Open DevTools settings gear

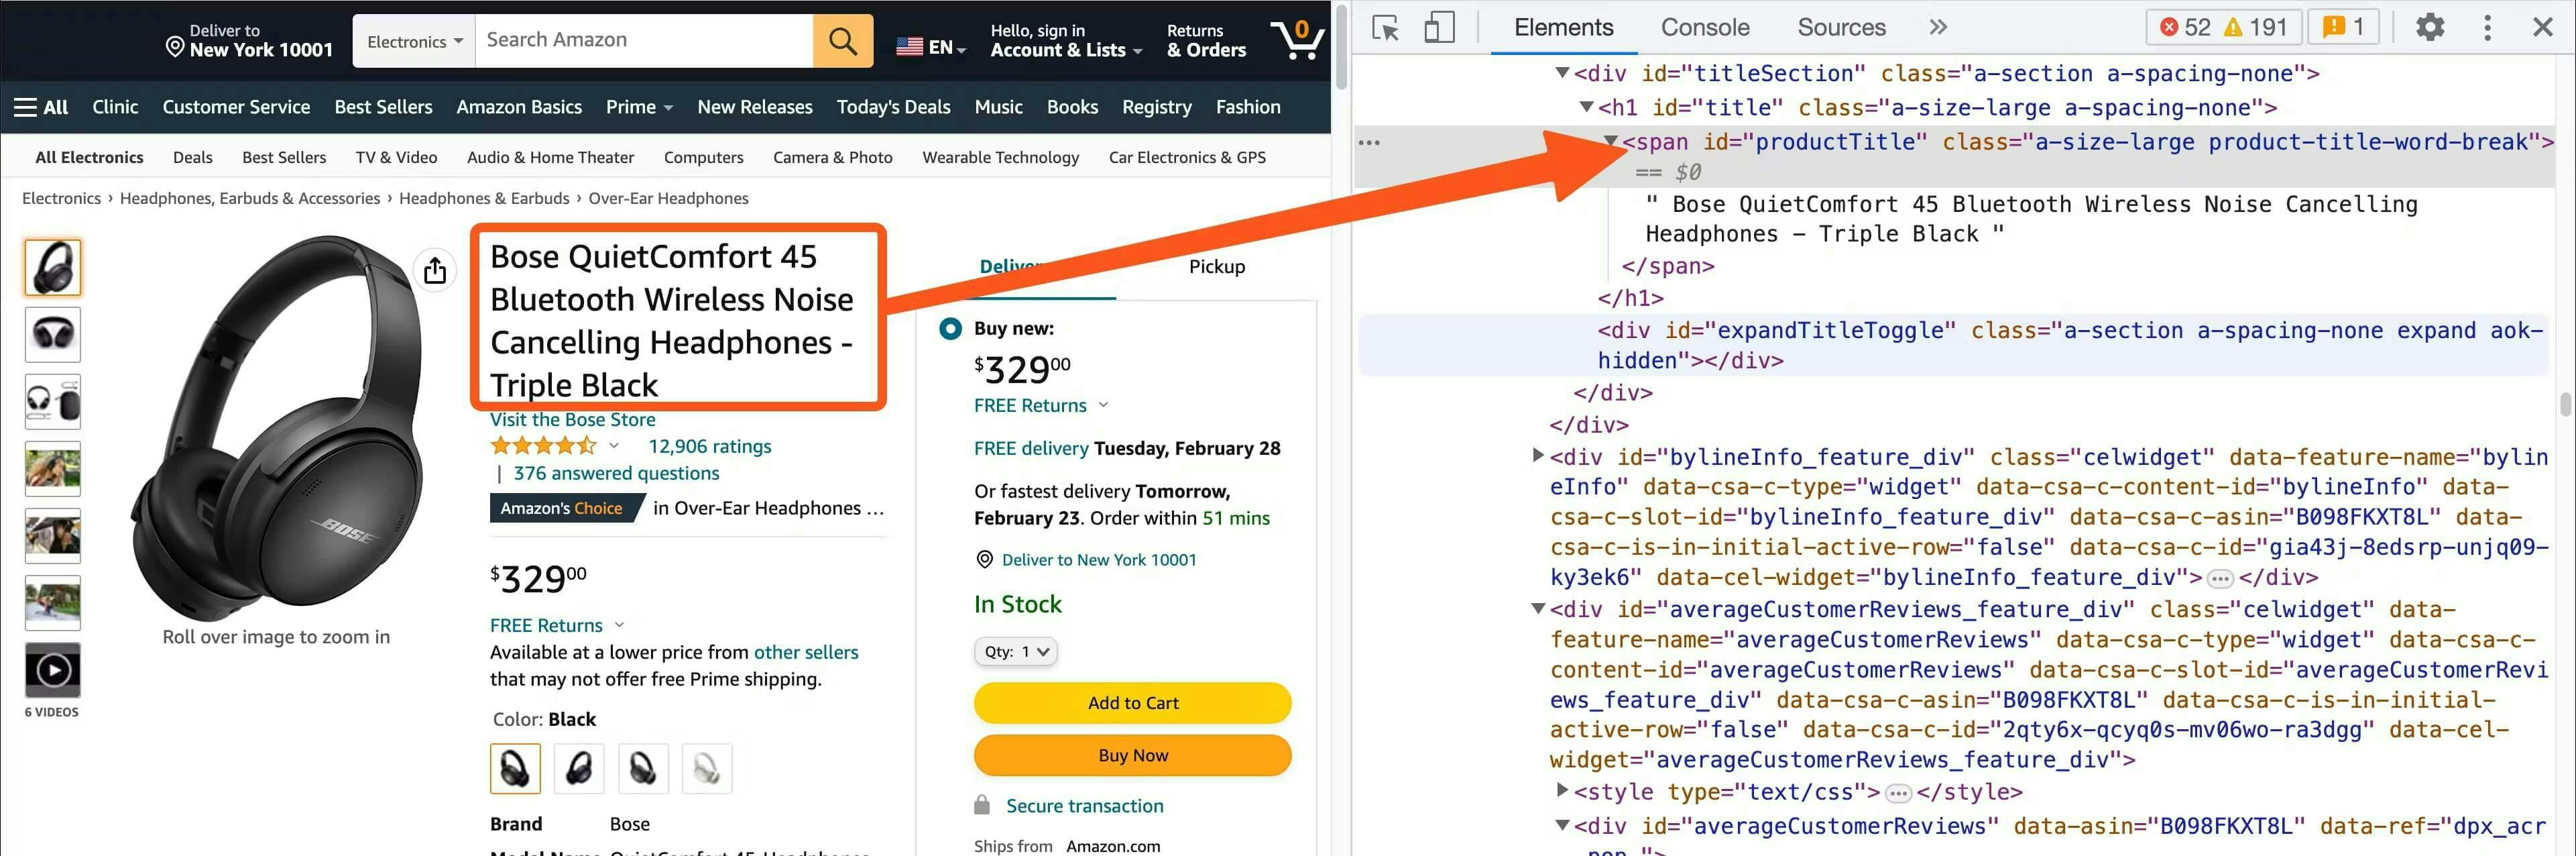coord(2430,27)
